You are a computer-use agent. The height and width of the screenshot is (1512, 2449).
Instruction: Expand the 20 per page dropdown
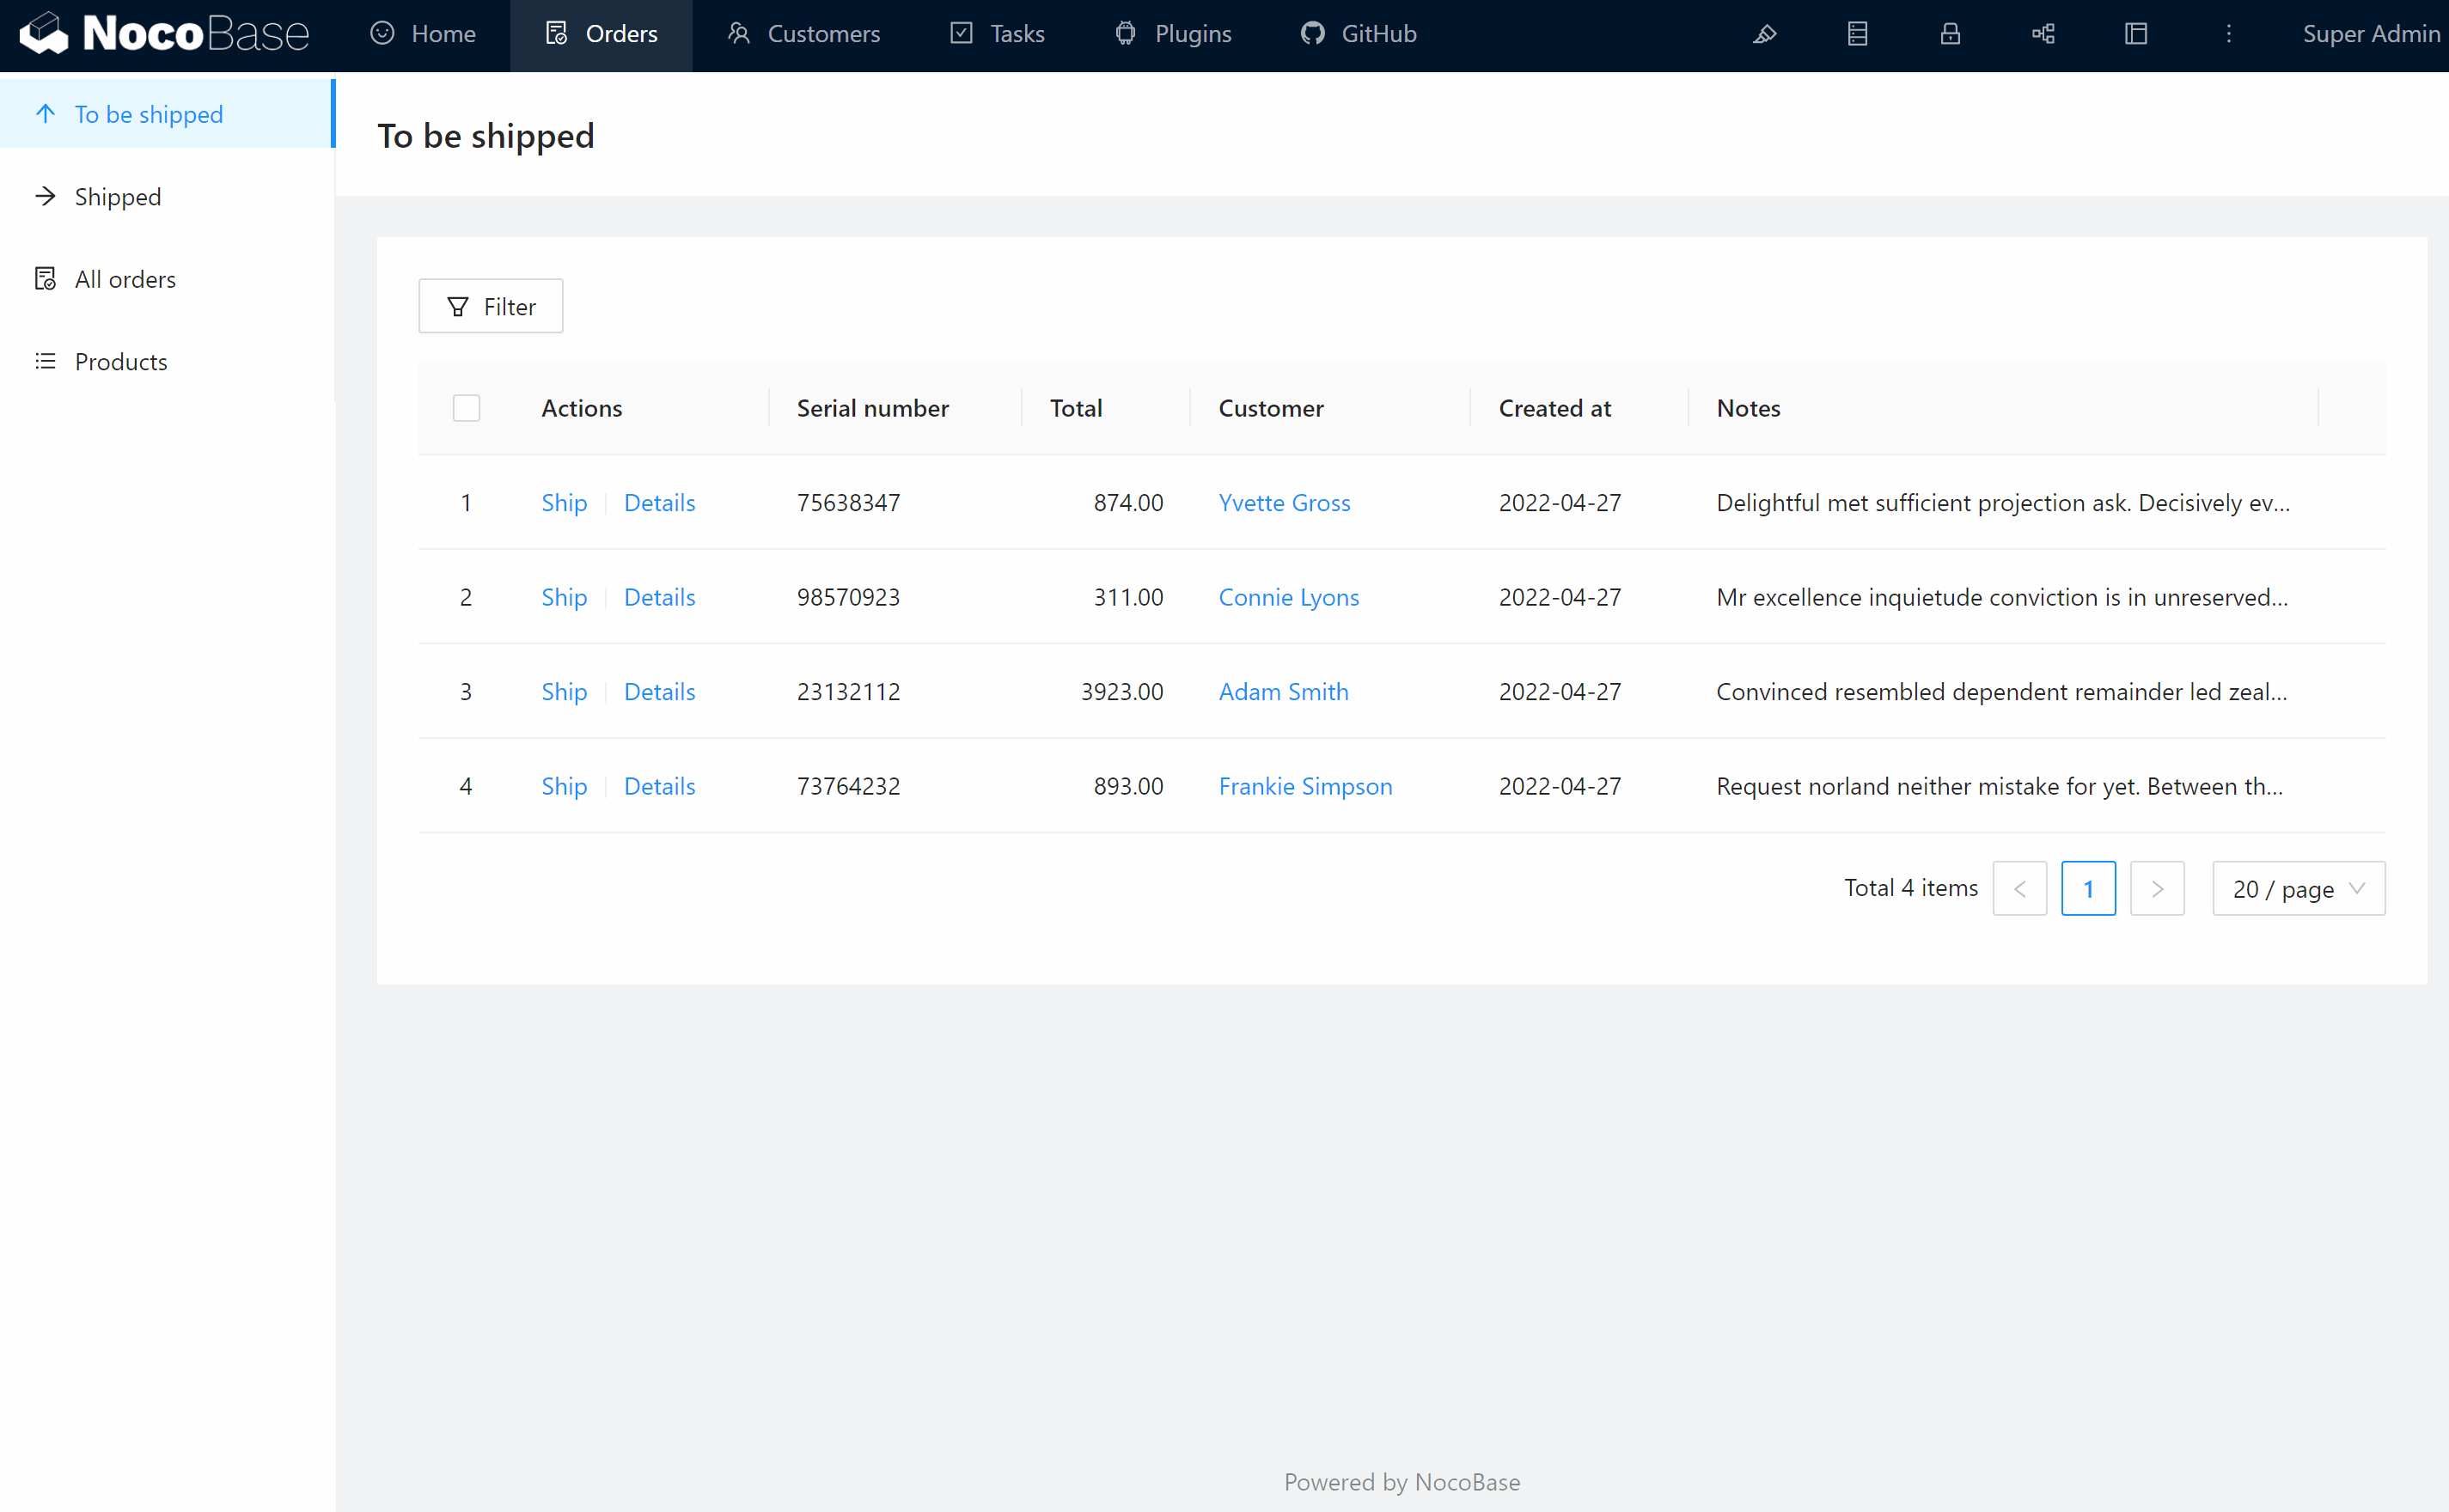point(2297,888)
